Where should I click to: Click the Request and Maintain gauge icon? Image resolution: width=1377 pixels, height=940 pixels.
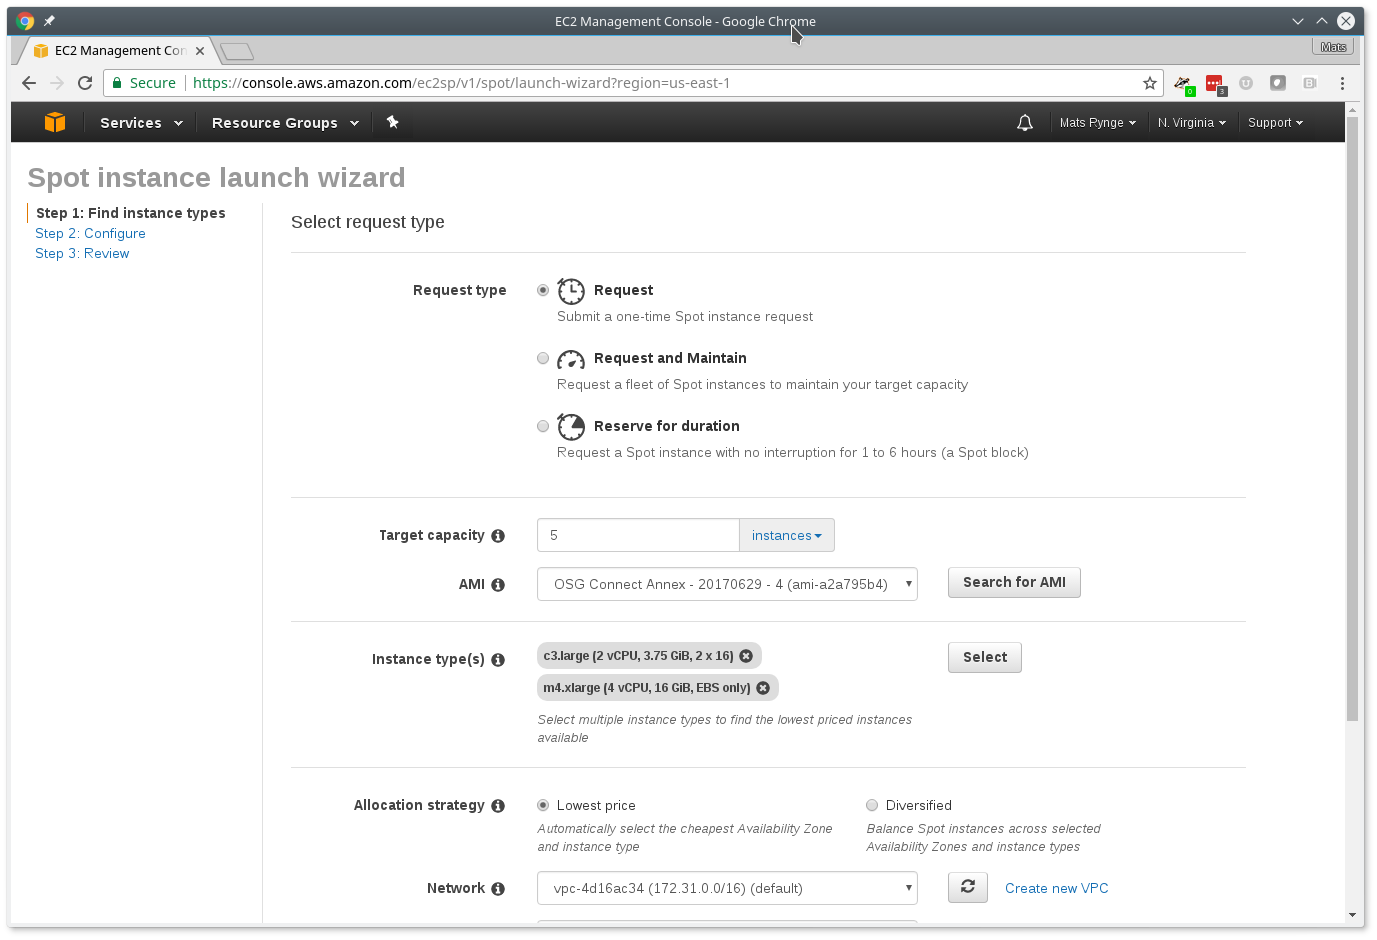click(571, 359)
